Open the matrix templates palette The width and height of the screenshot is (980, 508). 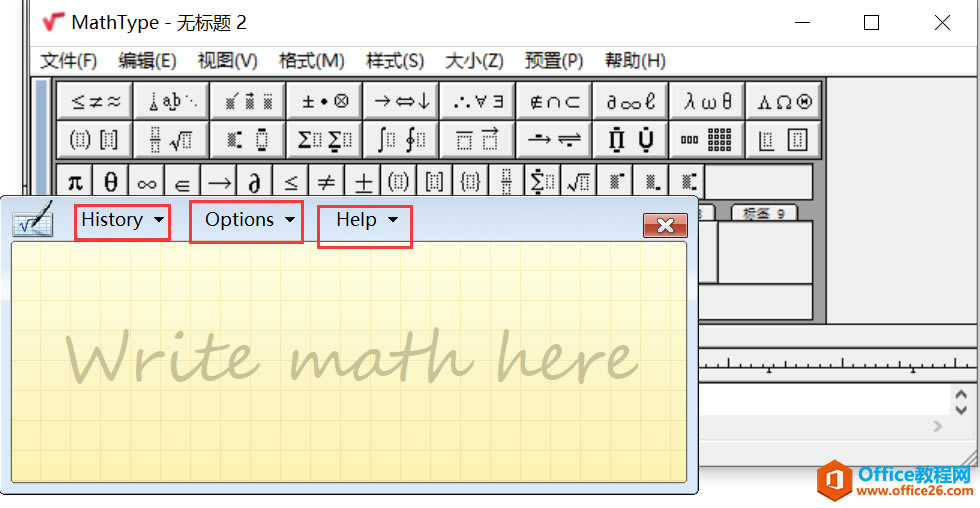pyautogui.click(x=707, y=139)
